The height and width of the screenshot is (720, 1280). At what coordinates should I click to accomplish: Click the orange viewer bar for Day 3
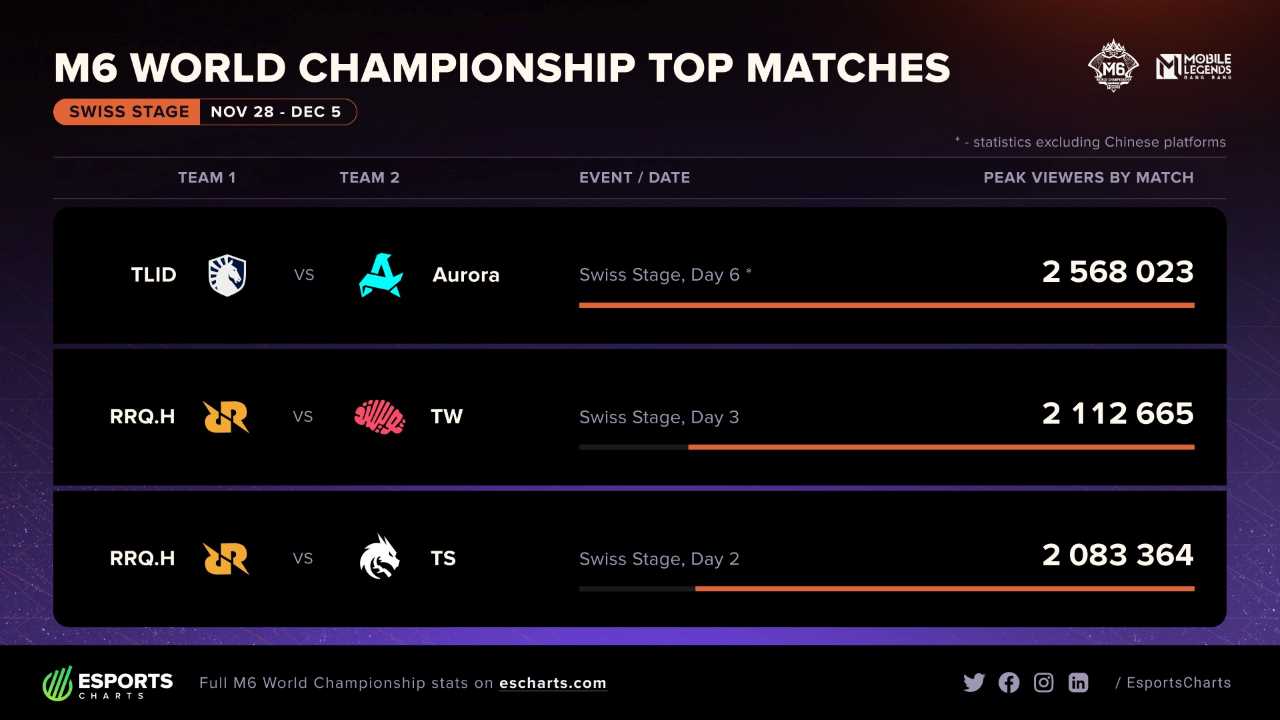click(940, 447)
